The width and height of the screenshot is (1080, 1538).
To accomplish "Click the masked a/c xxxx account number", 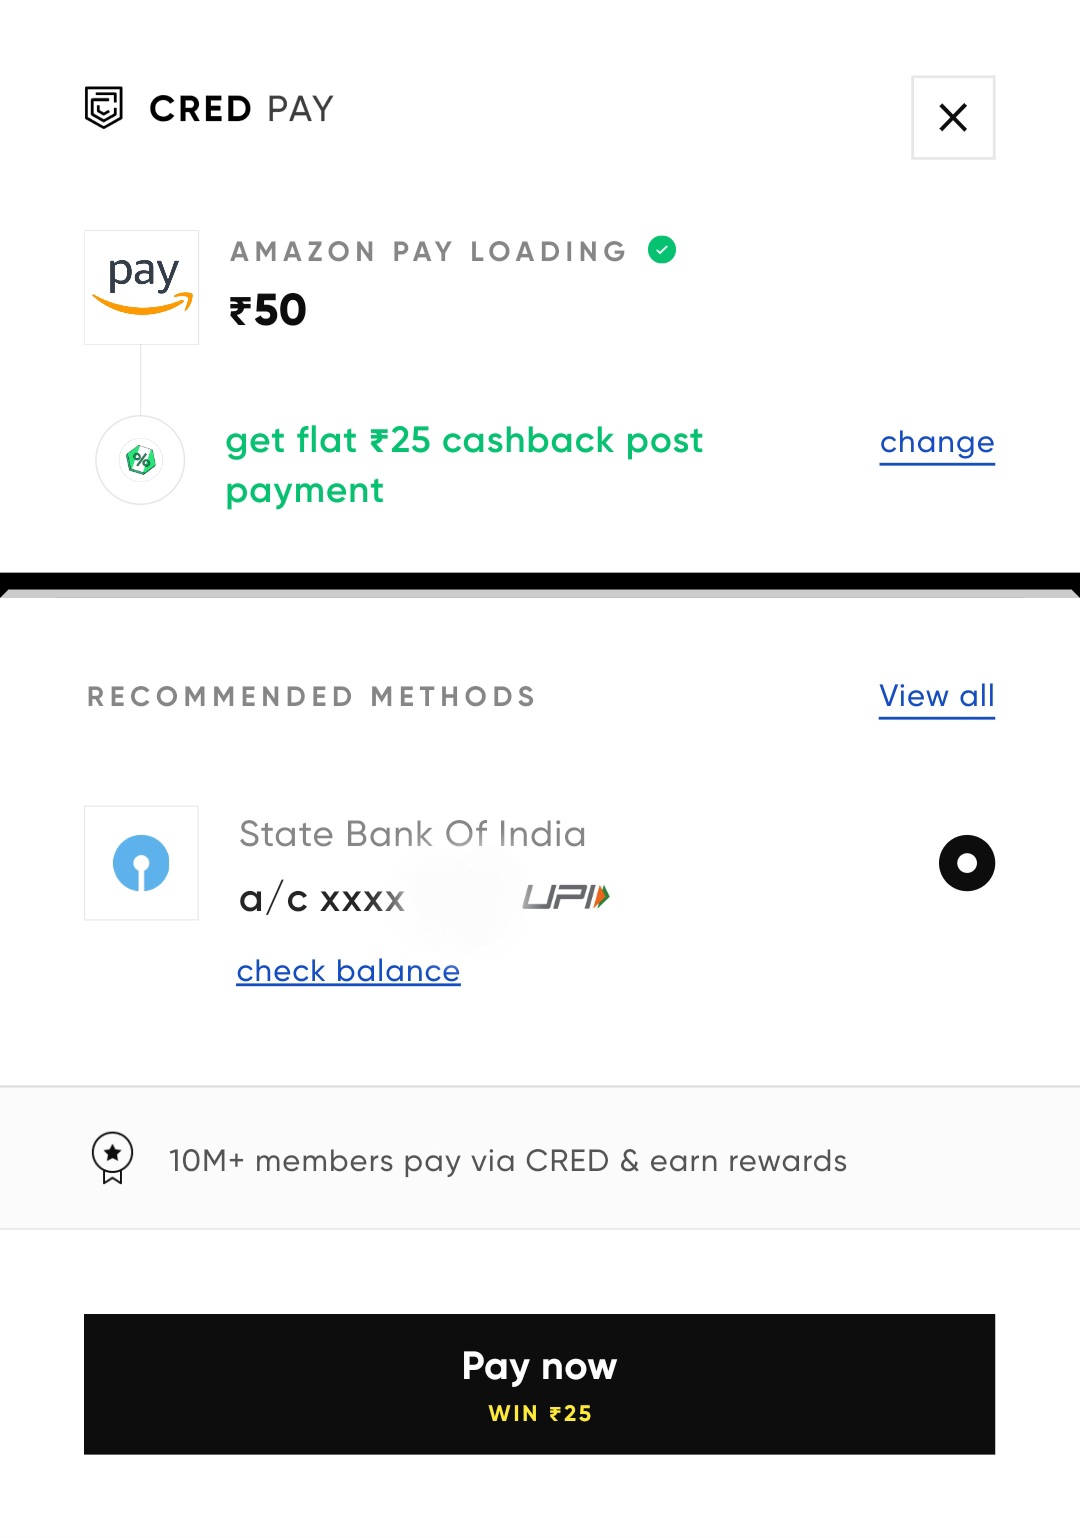I will (x=322, y=900).
